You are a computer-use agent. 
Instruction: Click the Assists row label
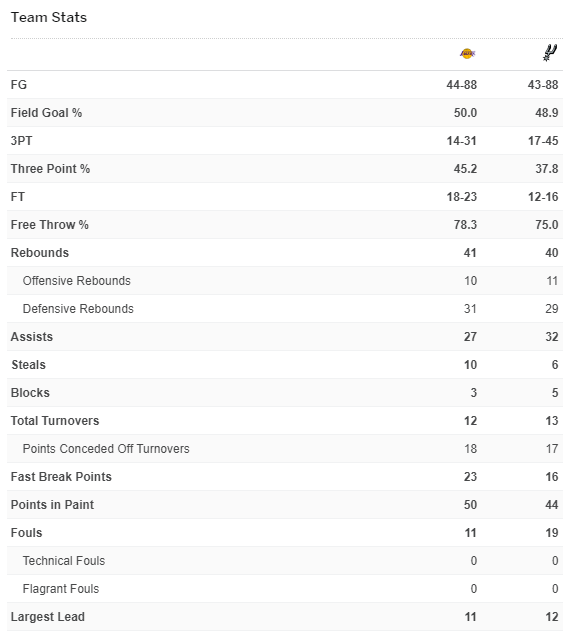(32, 337)
